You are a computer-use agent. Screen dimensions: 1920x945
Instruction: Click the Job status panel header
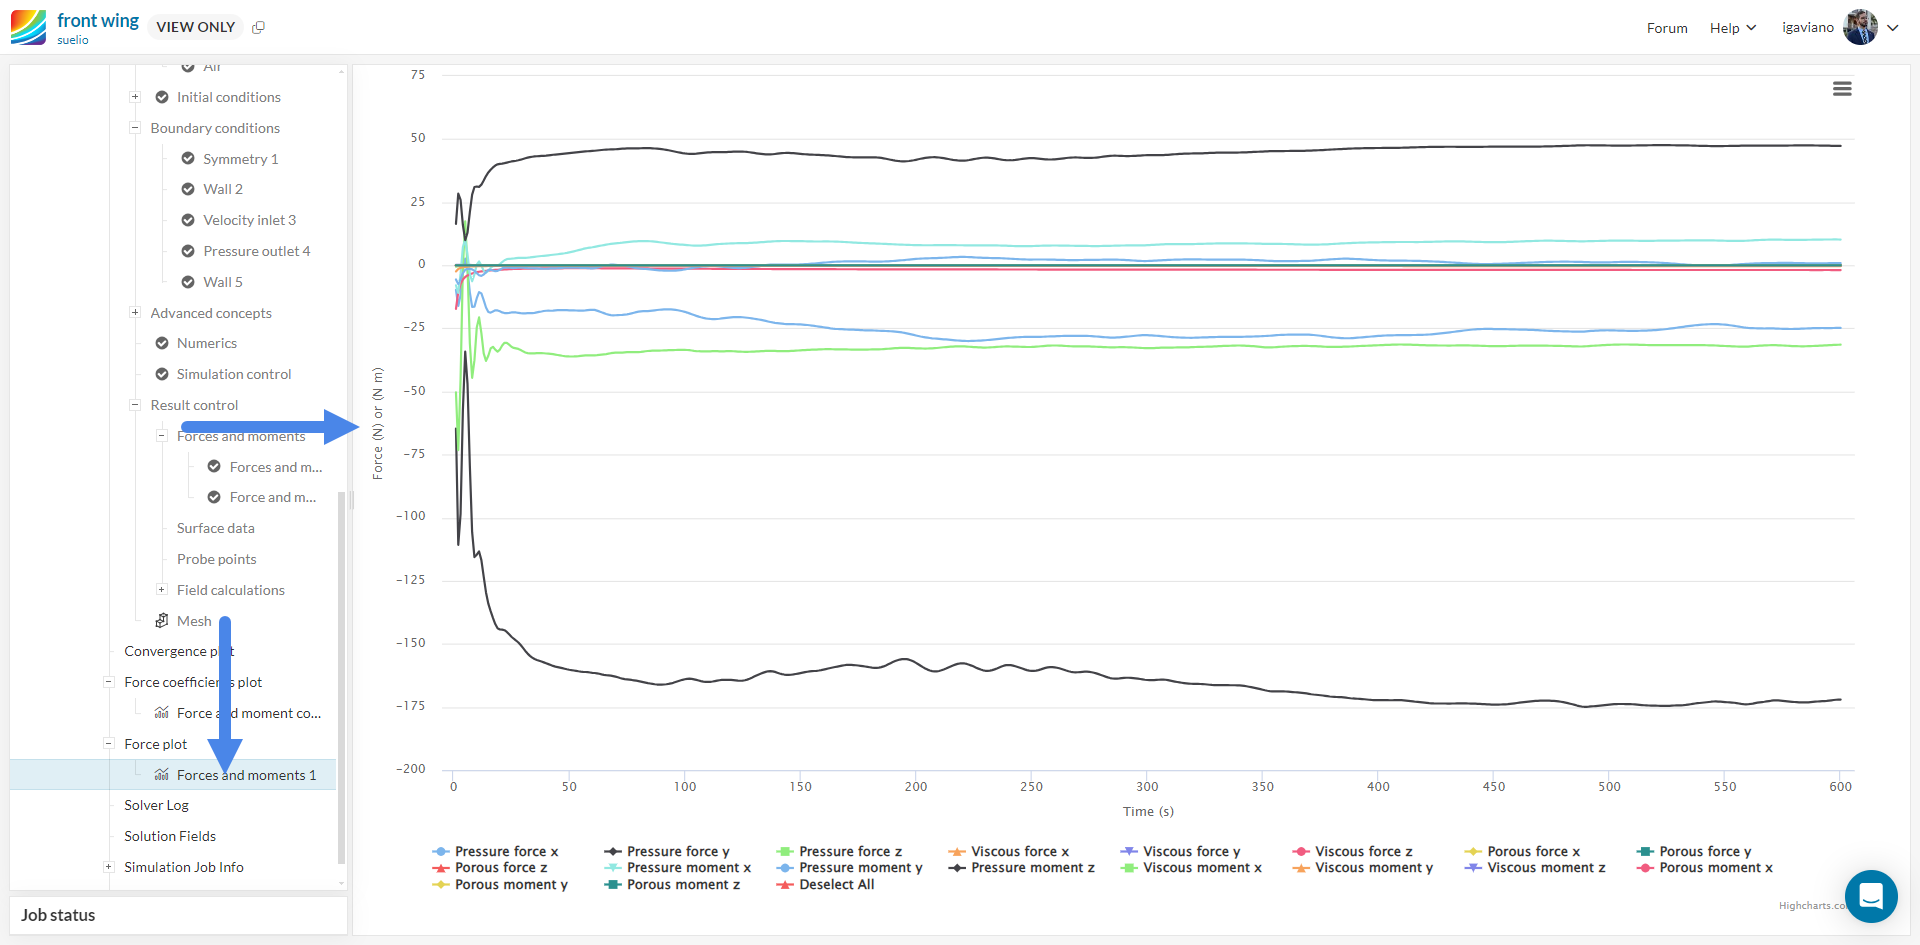58,915
